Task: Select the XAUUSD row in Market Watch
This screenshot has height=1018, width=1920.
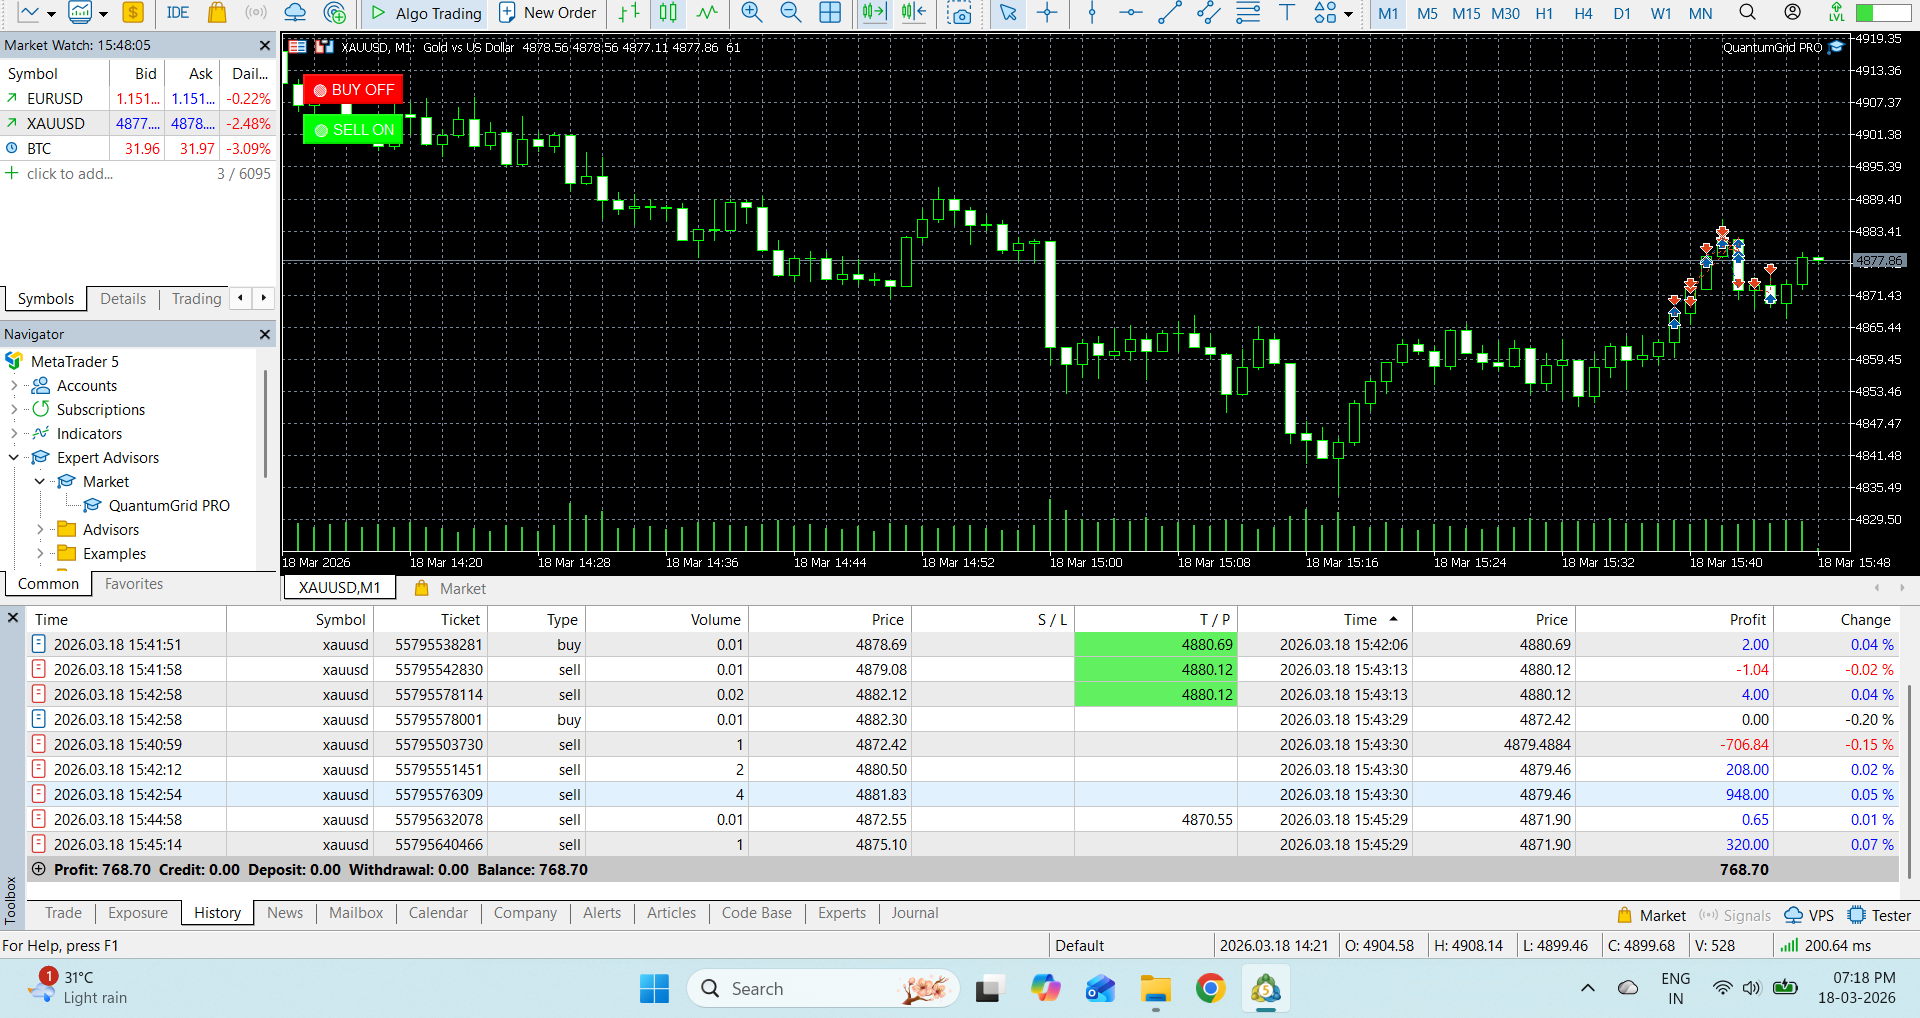Action: point(138,124)
